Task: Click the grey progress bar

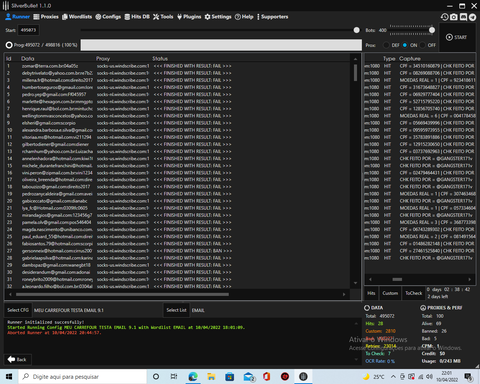Action: (x=221, y=45)
